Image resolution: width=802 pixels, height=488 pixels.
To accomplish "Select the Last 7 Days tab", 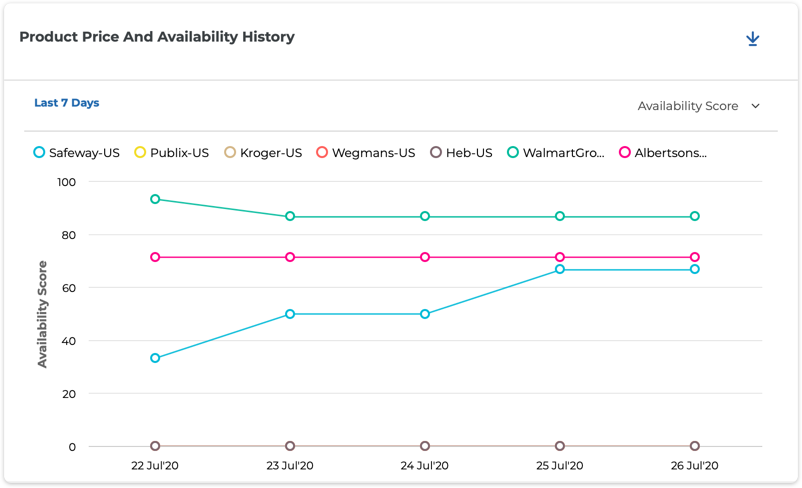I will pyautogui.click(x=67, y=103).
